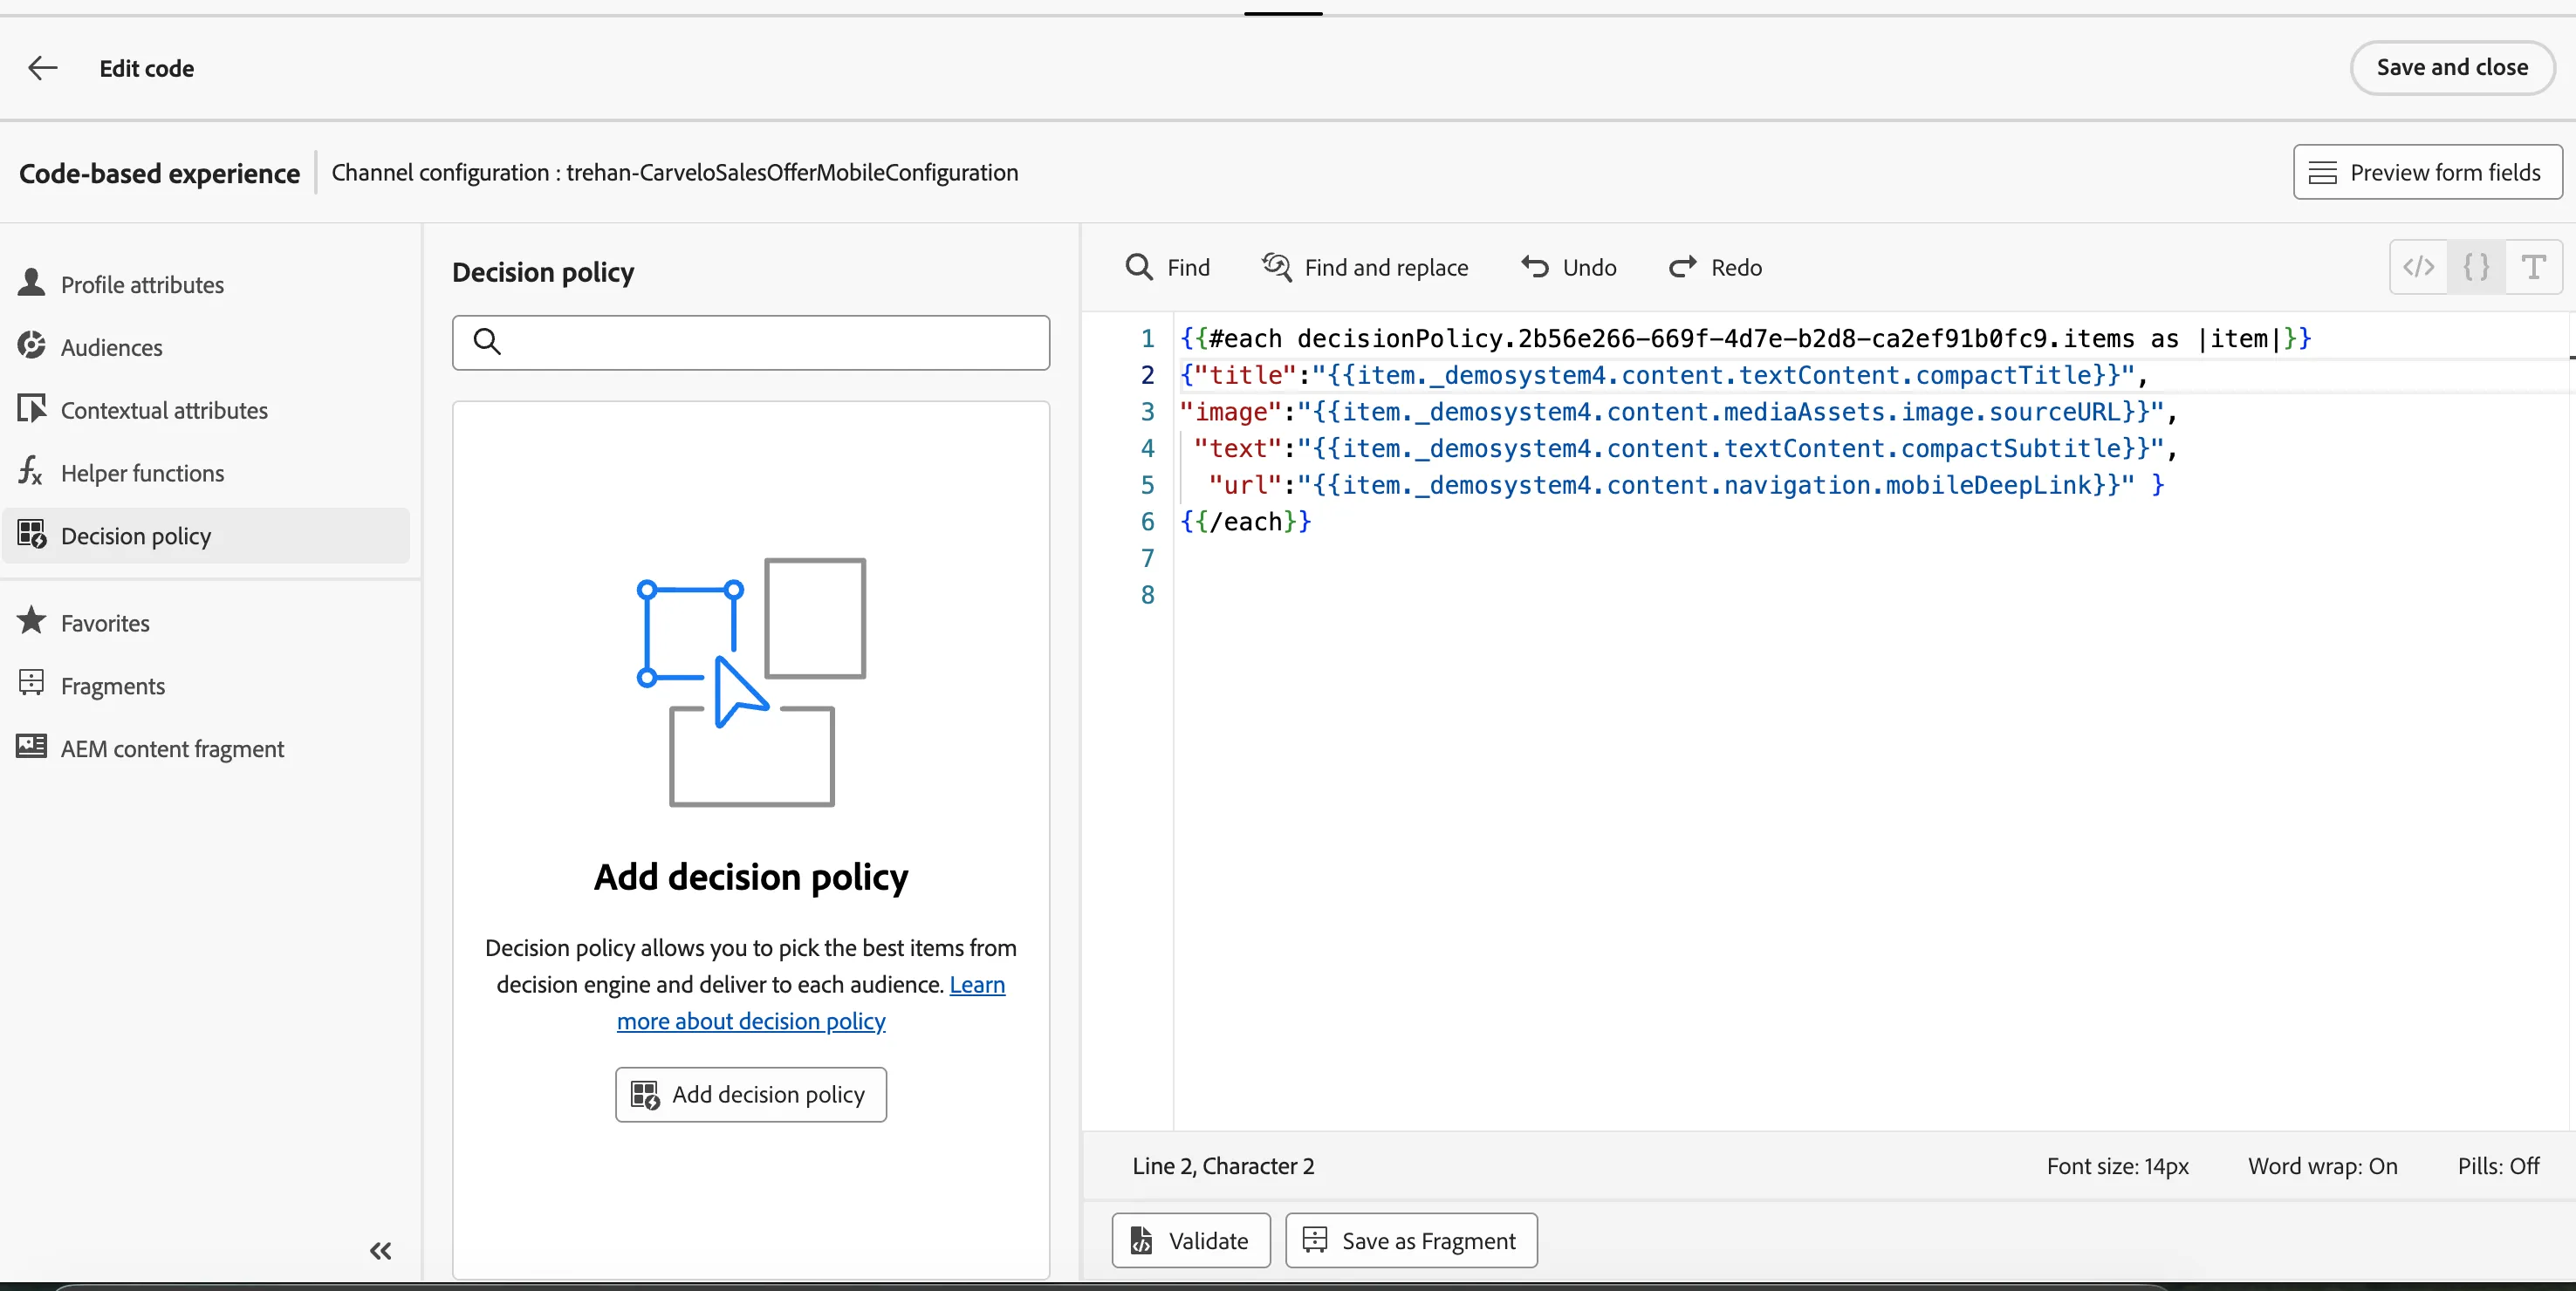Click Find in editor toolbar
The image size is (2576, 1291).
pyautogui.click(x=1168, y=267)
